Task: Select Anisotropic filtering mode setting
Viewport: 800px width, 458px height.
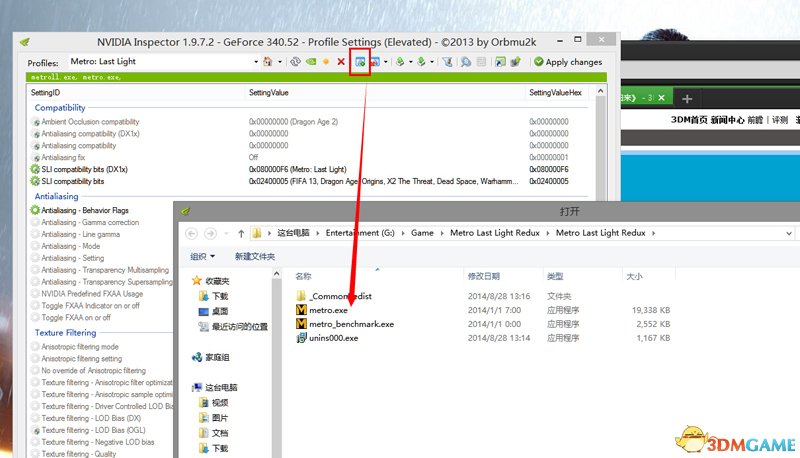Action: tap(80, 347)
